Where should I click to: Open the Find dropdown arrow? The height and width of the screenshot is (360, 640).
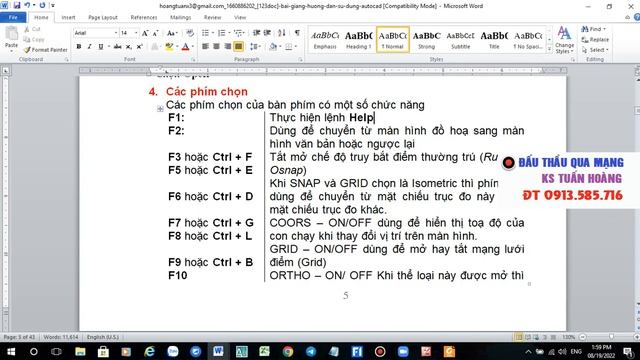pyautogui.click(x=604, y=29)
